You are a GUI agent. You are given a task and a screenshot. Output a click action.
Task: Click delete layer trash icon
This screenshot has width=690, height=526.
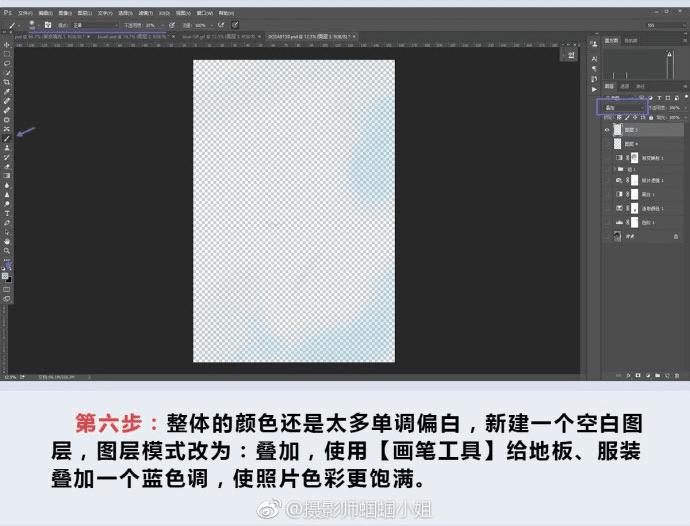677,375
